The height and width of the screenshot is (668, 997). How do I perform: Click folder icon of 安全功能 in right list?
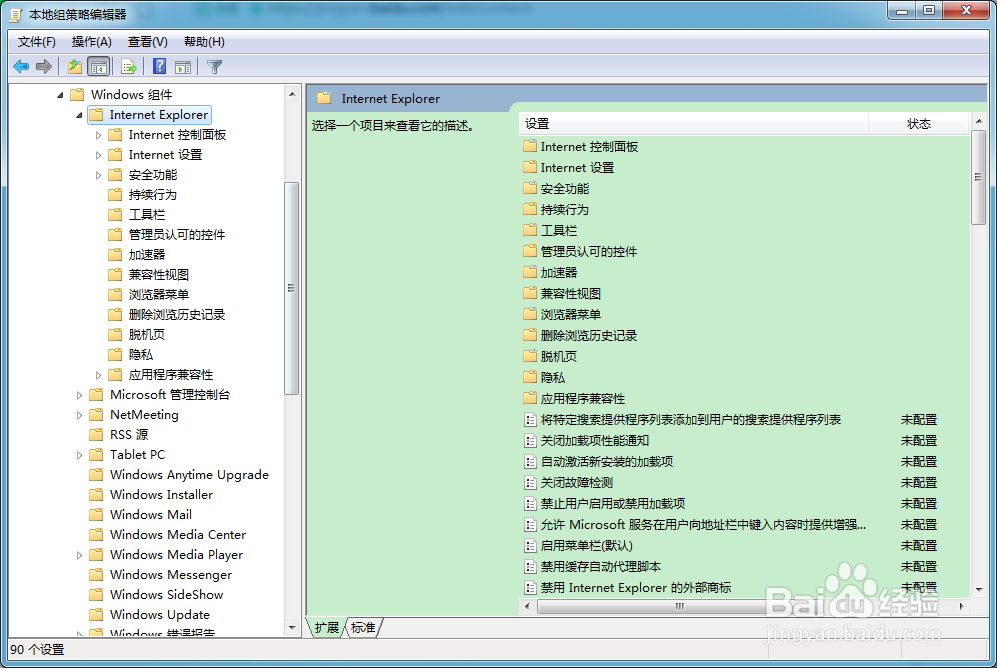coord(530,188)
